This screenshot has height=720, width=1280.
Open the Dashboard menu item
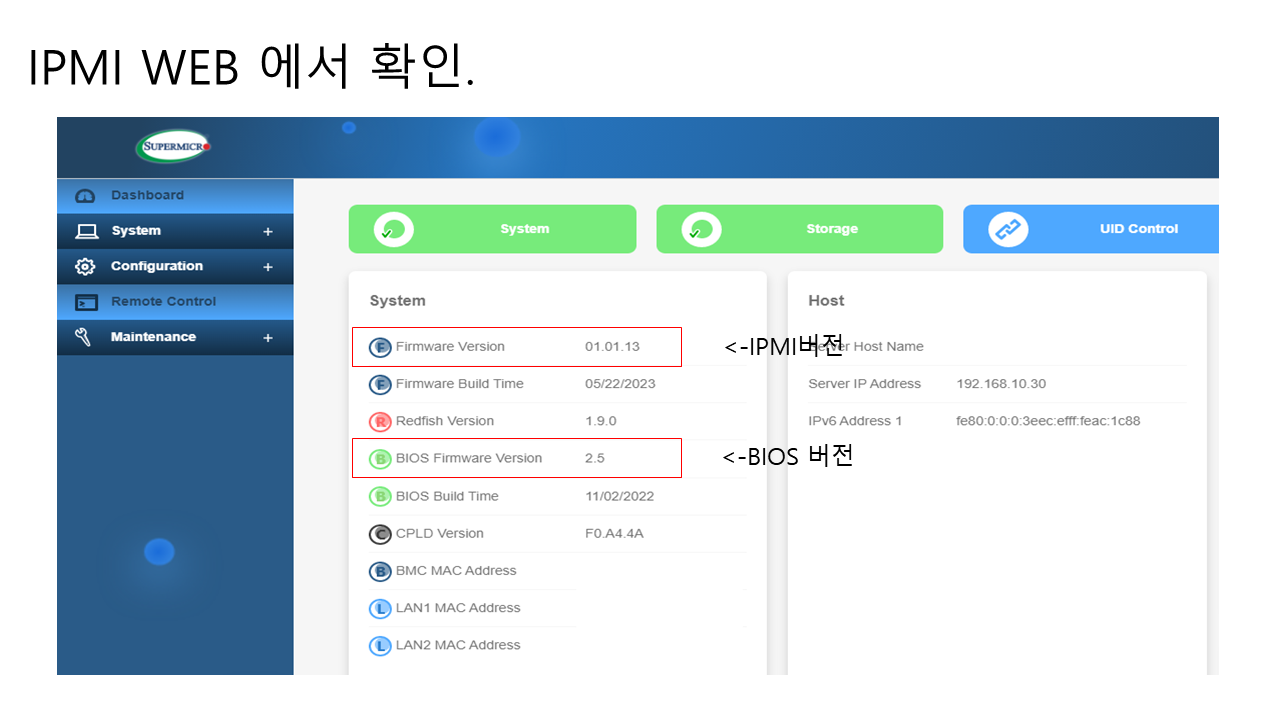[147, 196]
